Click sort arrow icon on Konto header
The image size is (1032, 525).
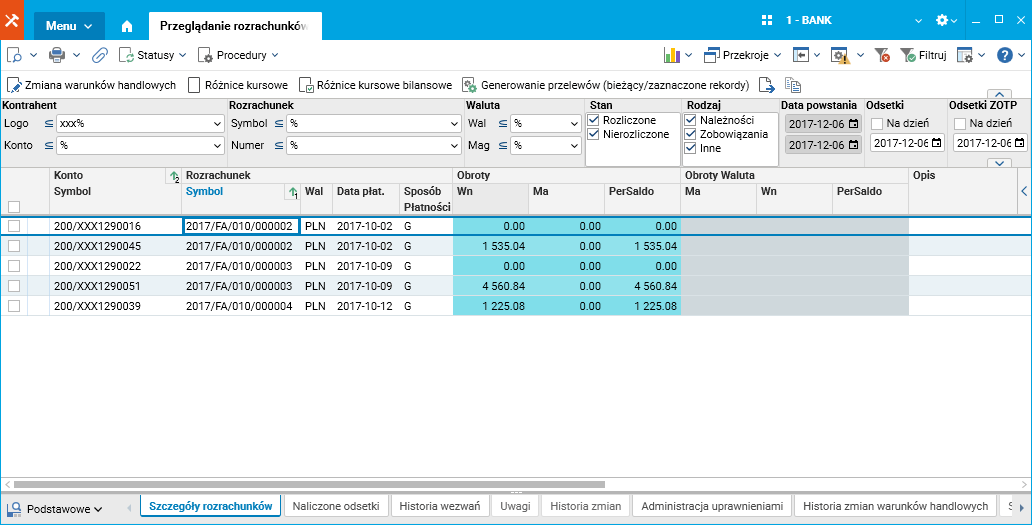[174, 176]
